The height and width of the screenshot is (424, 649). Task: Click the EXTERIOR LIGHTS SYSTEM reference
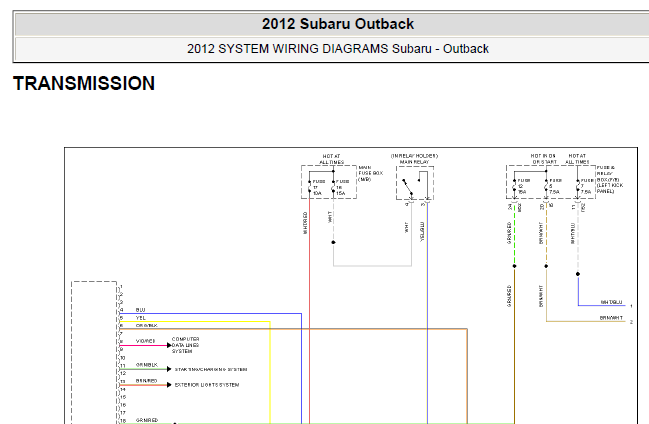207,385
